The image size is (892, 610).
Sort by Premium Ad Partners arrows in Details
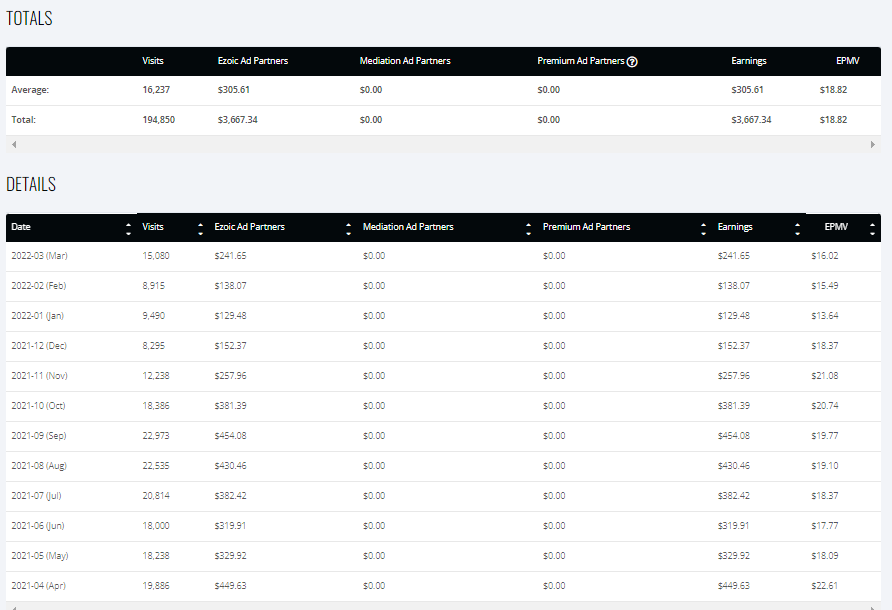click(704, 229)
